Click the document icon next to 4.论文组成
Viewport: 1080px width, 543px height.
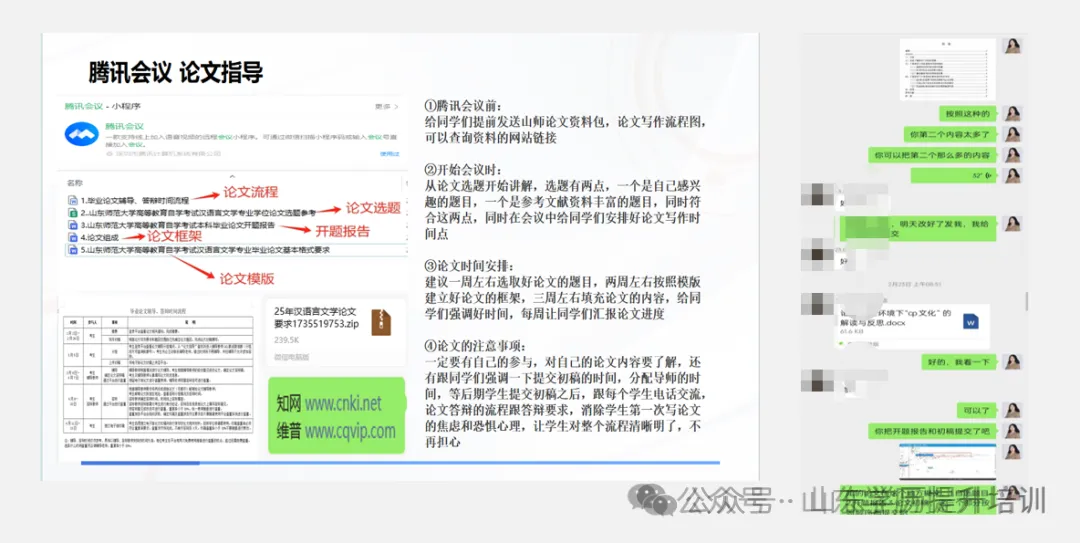(73, 238)
